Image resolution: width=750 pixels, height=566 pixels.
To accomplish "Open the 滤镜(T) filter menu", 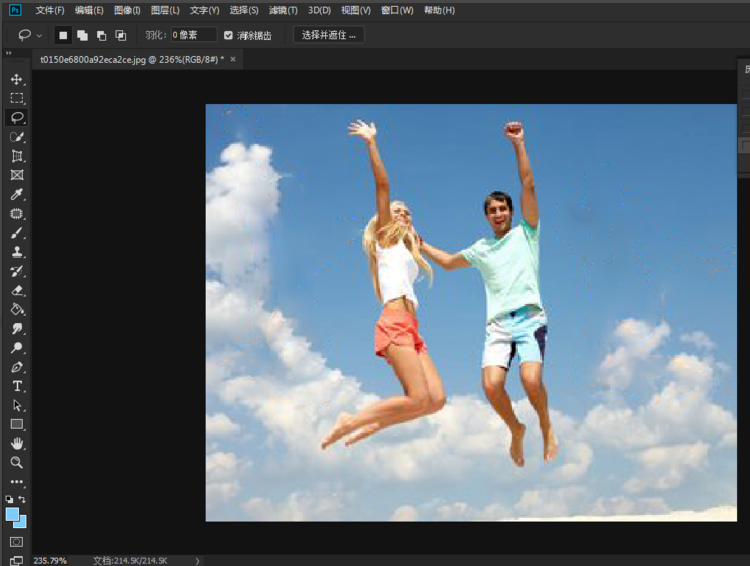I will pyautogui.click(x=284, y=10).
